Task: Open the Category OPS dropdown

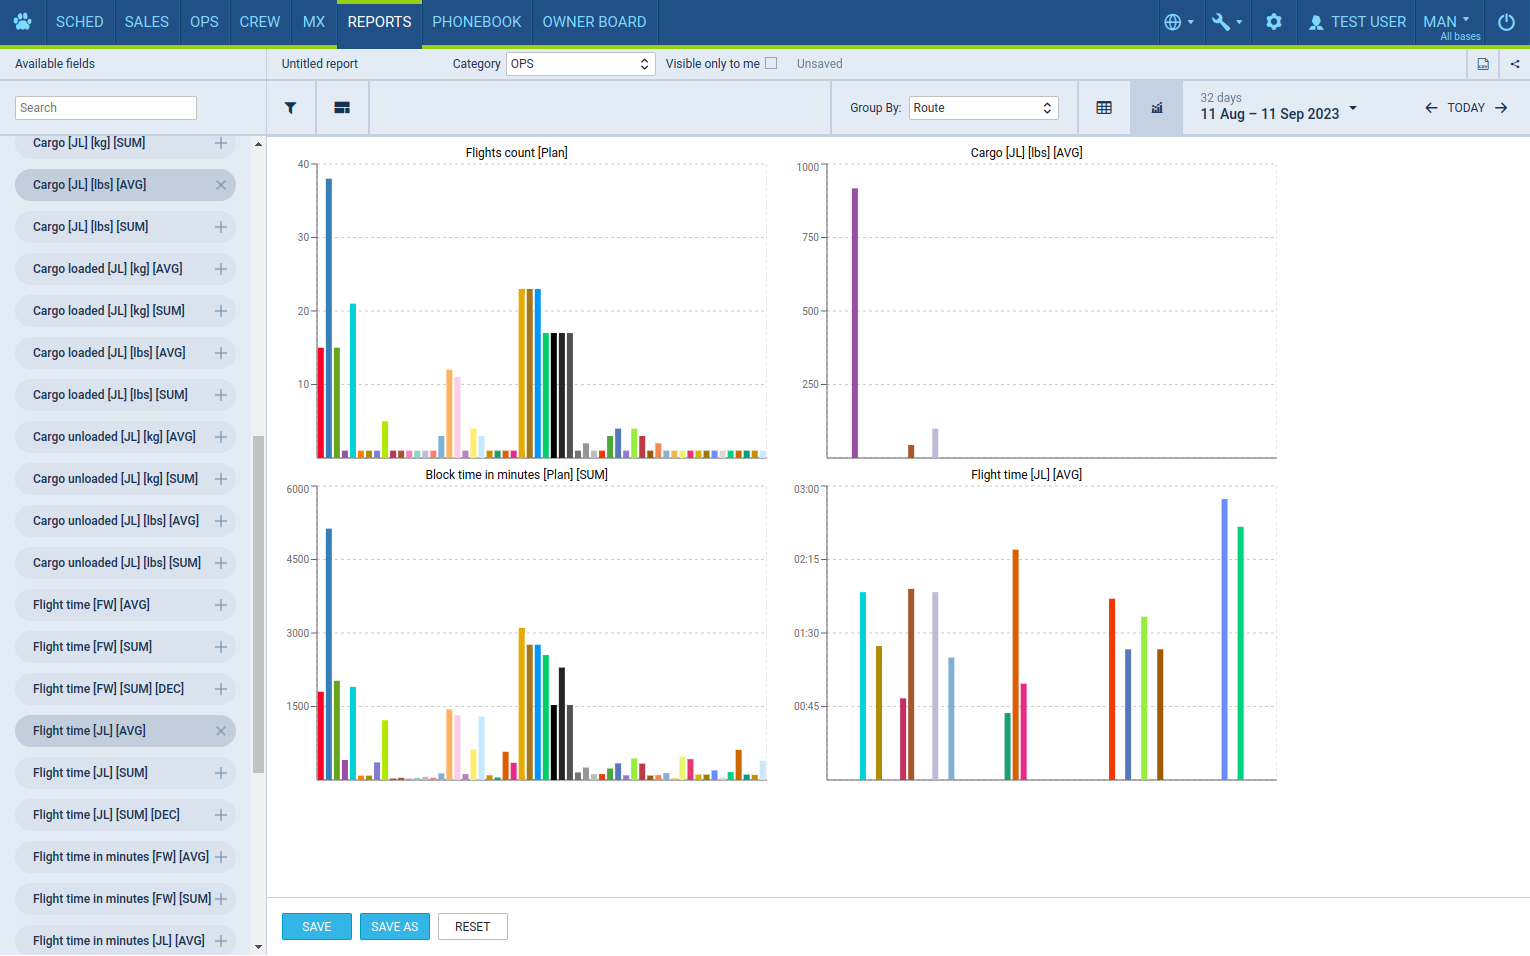Action: pos(580,64)
